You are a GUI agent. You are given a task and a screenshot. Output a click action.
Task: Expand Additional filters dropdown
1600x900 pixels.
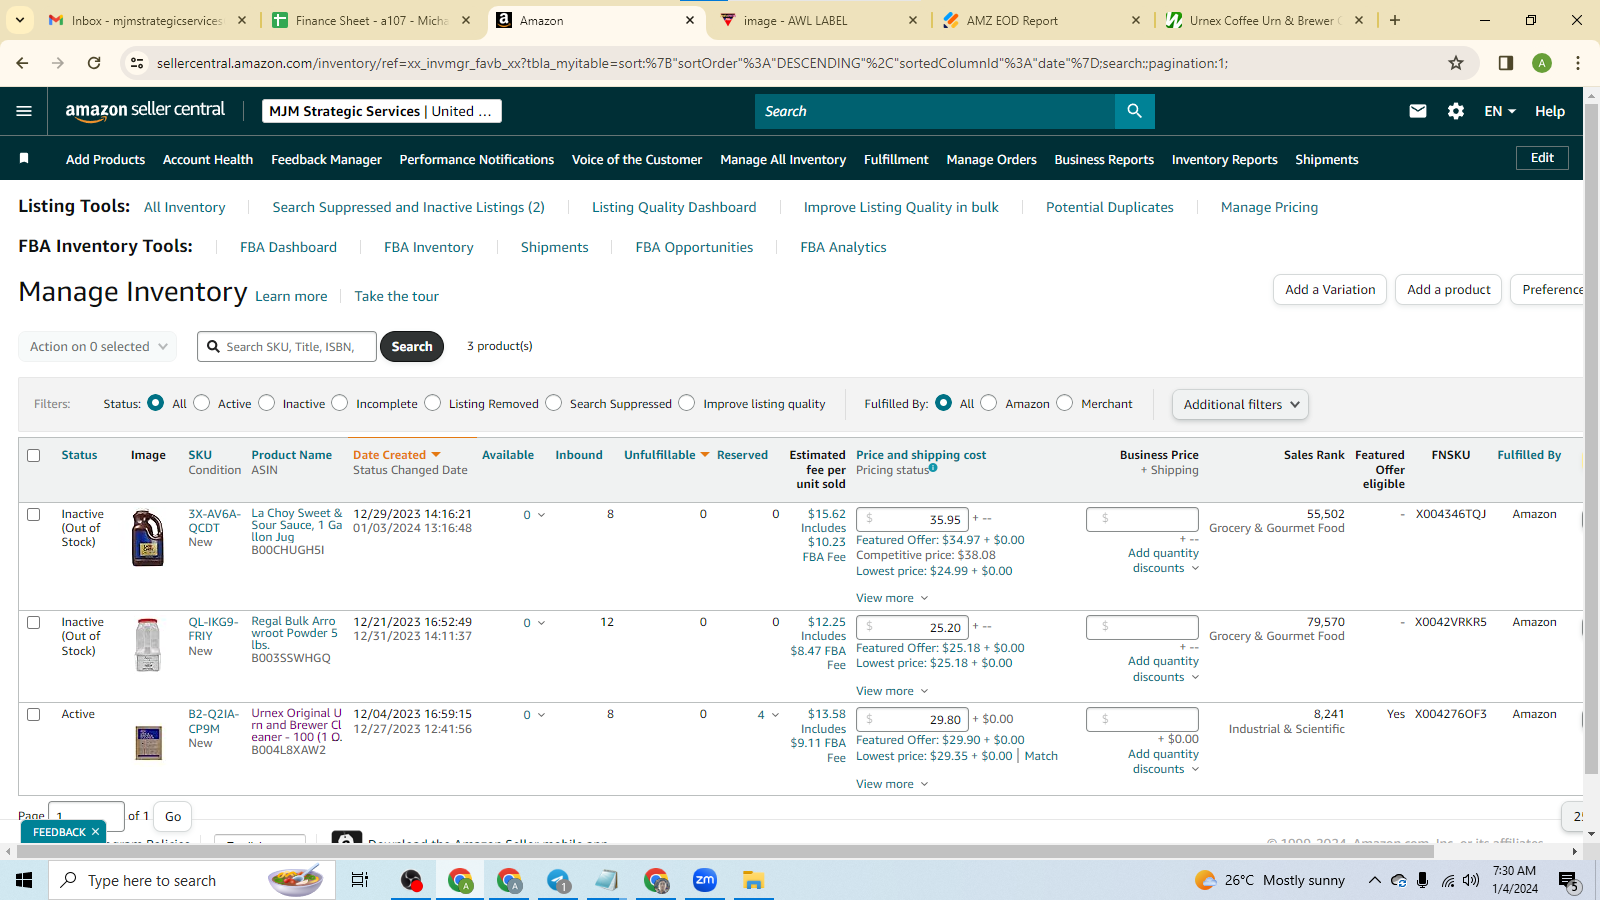tap(1240, 404)
